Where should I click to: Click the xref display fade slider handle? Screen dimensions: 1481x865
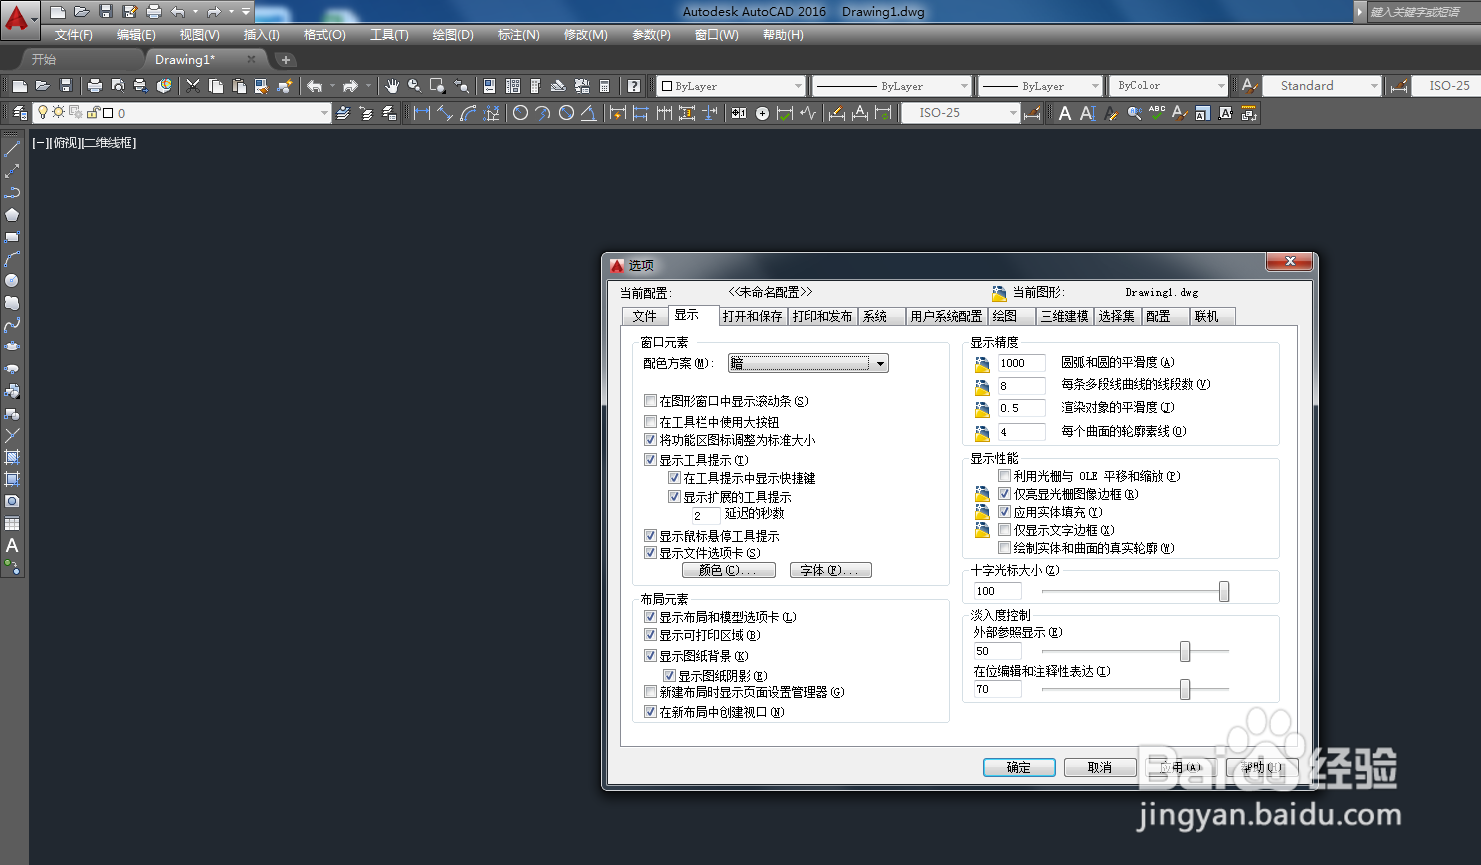[1185, 652]
